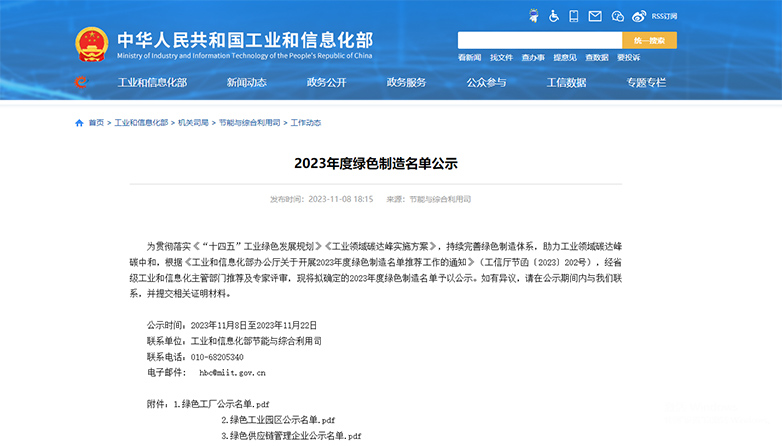The width and height of the screenshot is (782, 446).
Task: Go to 机关司局 in the breadcrumb
Action: click(193, 123)
